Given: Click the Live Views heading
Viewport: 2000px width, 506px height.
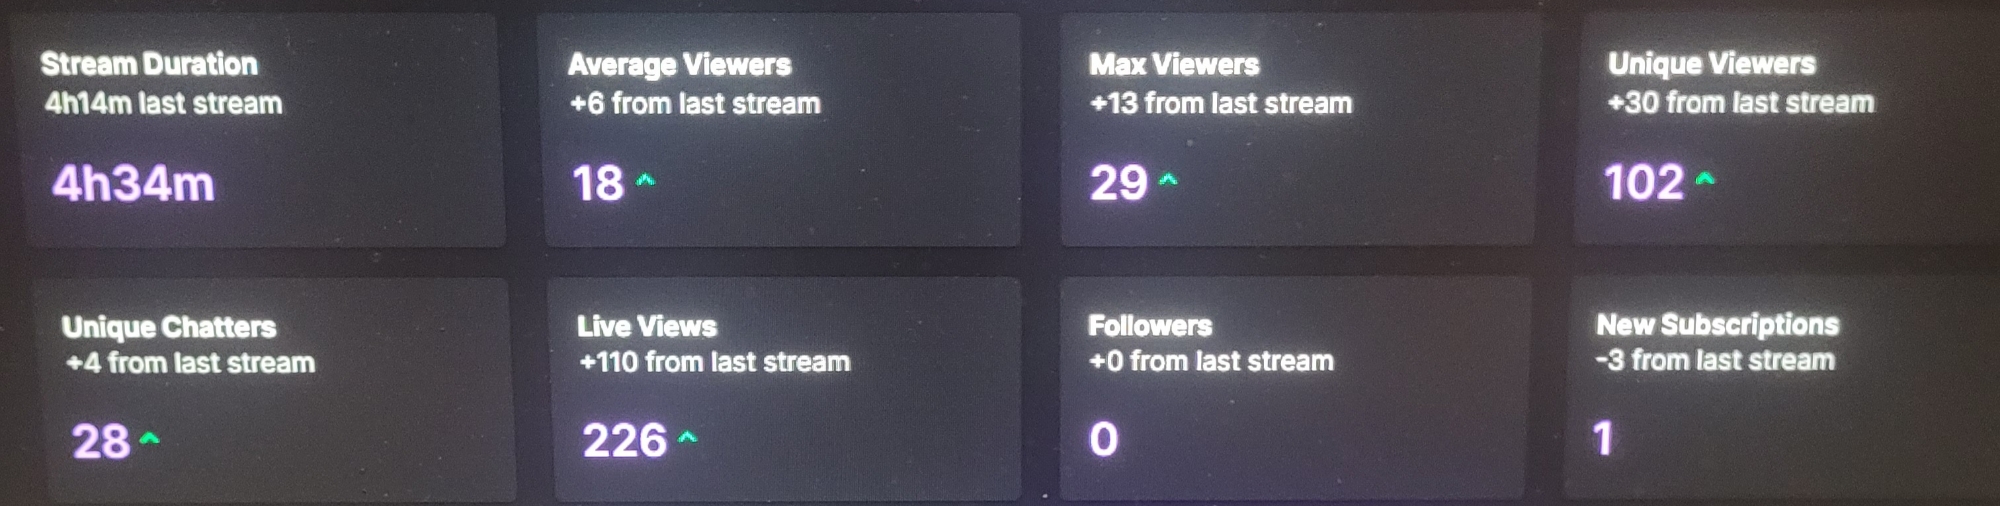Looking at the screenshot, I should click(647, 326).
